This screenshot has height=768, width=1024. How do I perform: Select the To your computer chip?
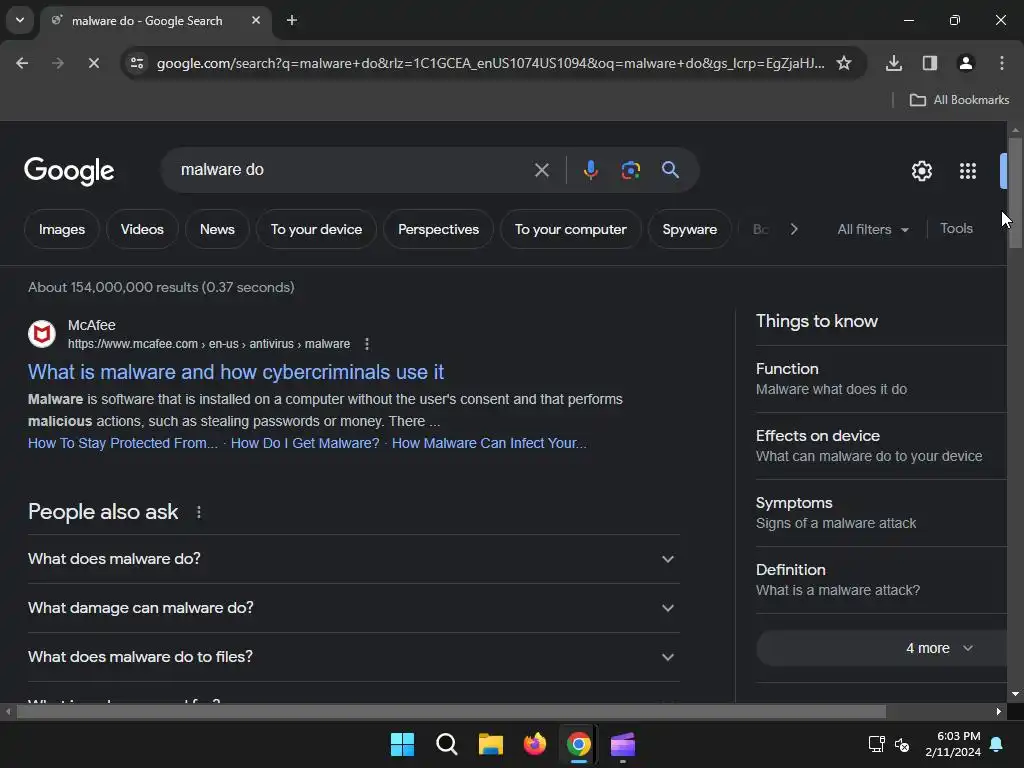570,229
